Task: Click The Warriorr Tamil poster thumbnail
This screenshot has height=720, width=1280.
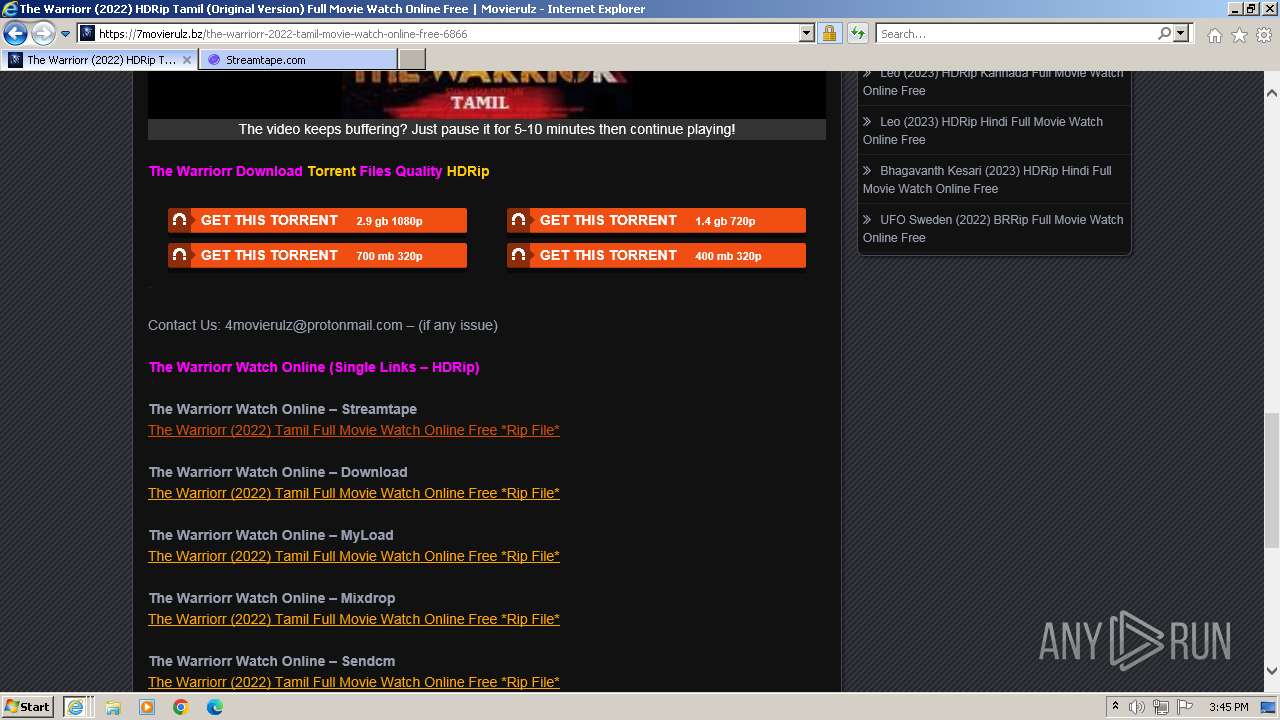Action: [486, 94]
